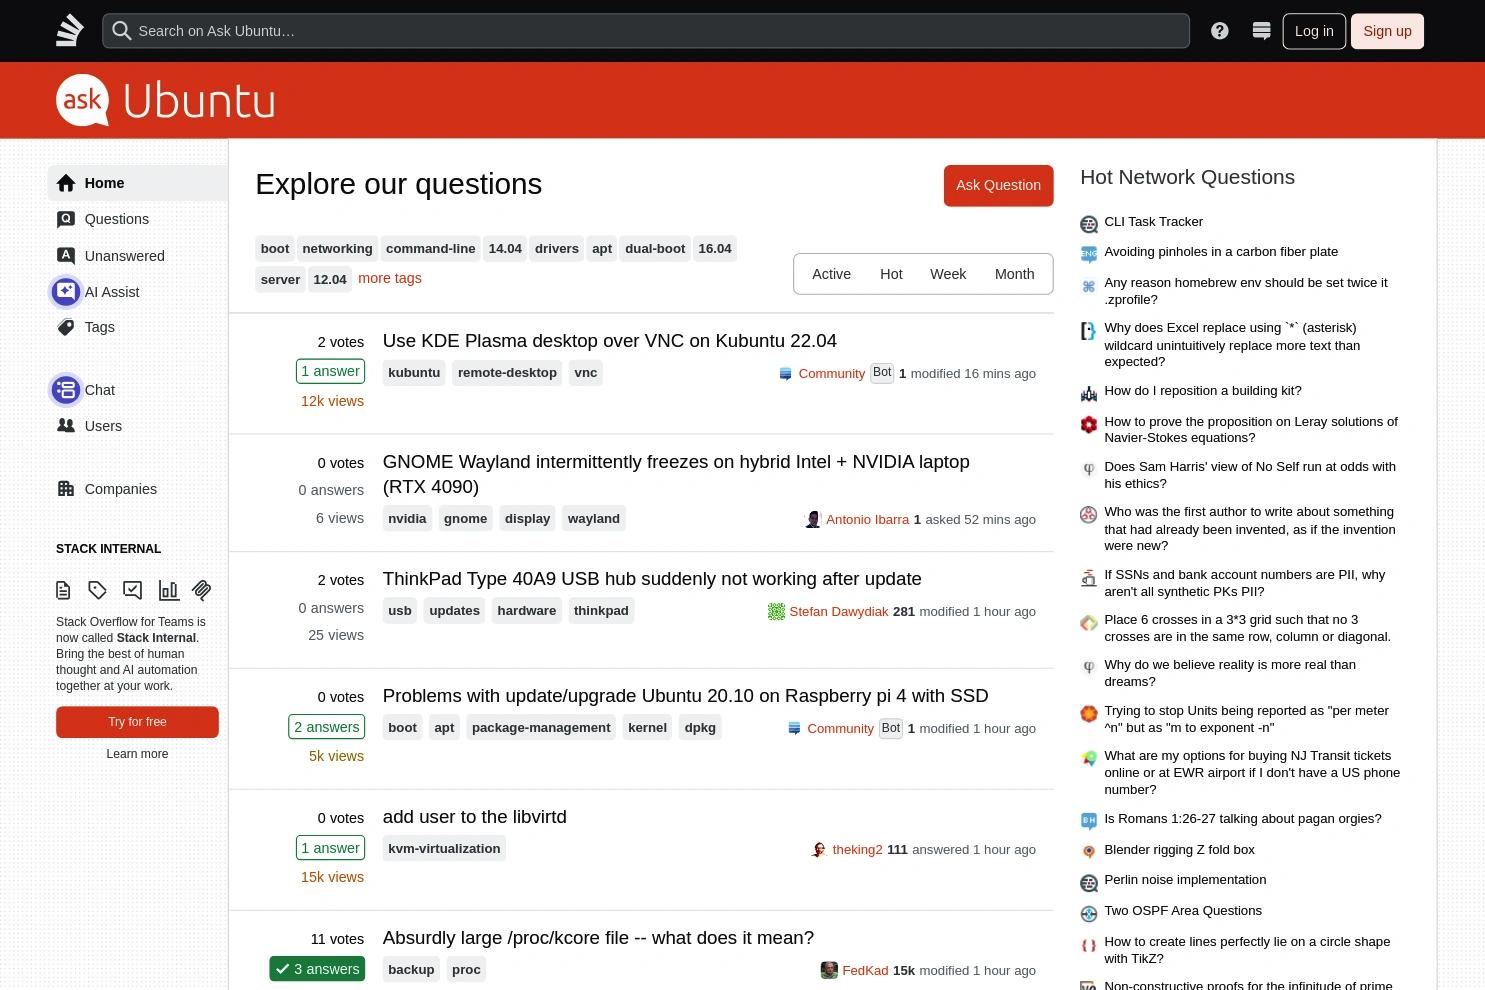Select the networking tag filter

pos(337,249)
